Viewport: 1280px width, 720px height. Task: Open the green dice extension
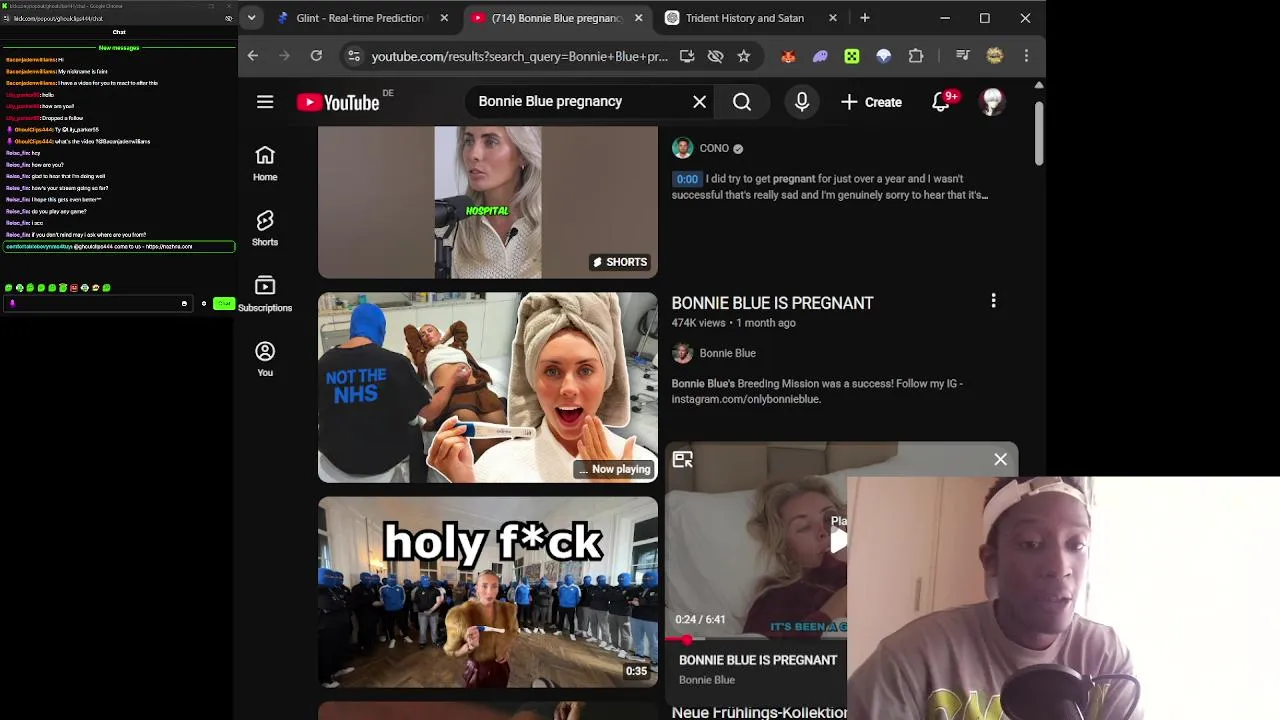point(852,56)
